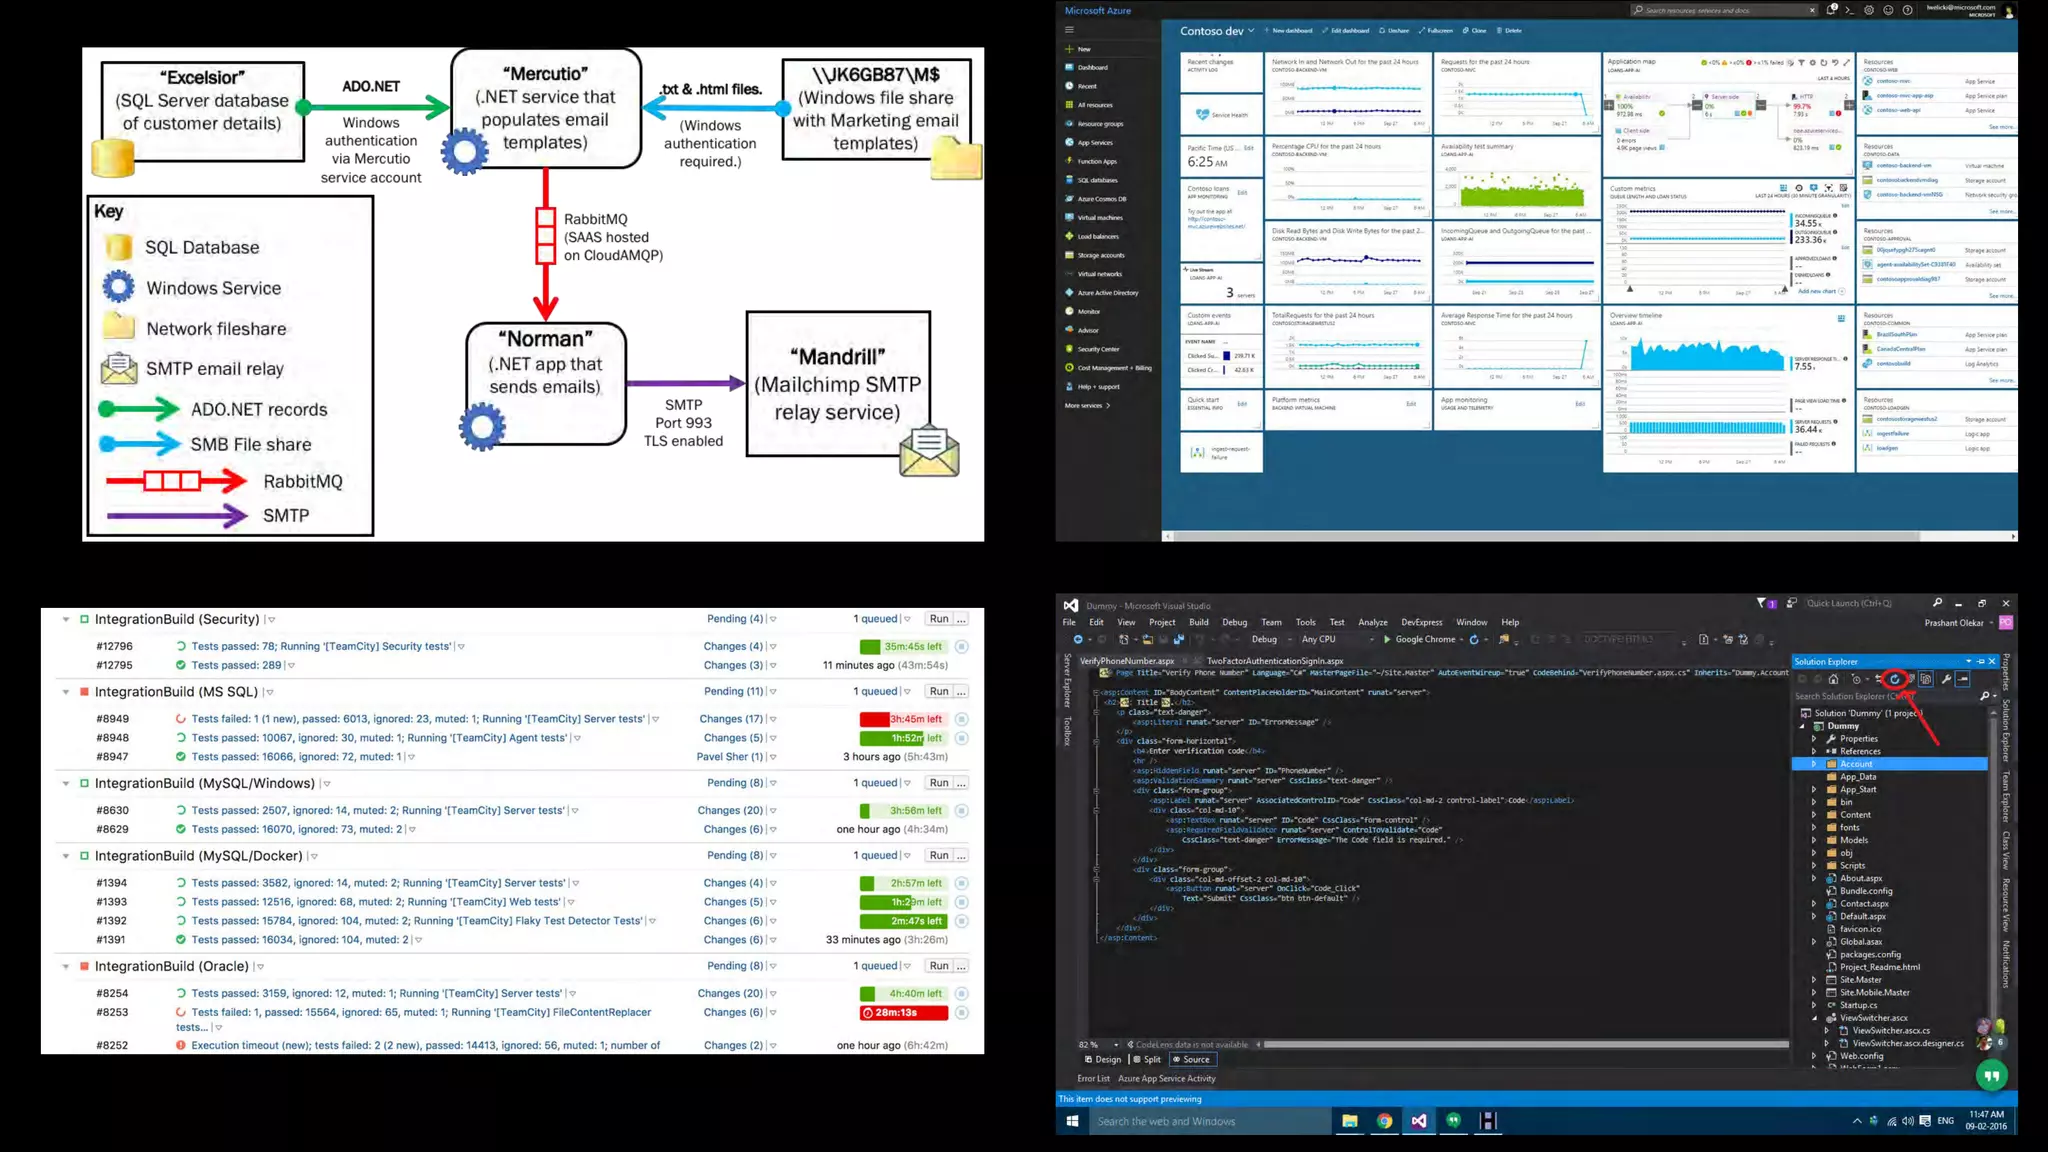This screenshot has height=1152, width=2048.
Task: Click Run for IntegrationBuild (Oracle)
Action: tap(938, 967)
